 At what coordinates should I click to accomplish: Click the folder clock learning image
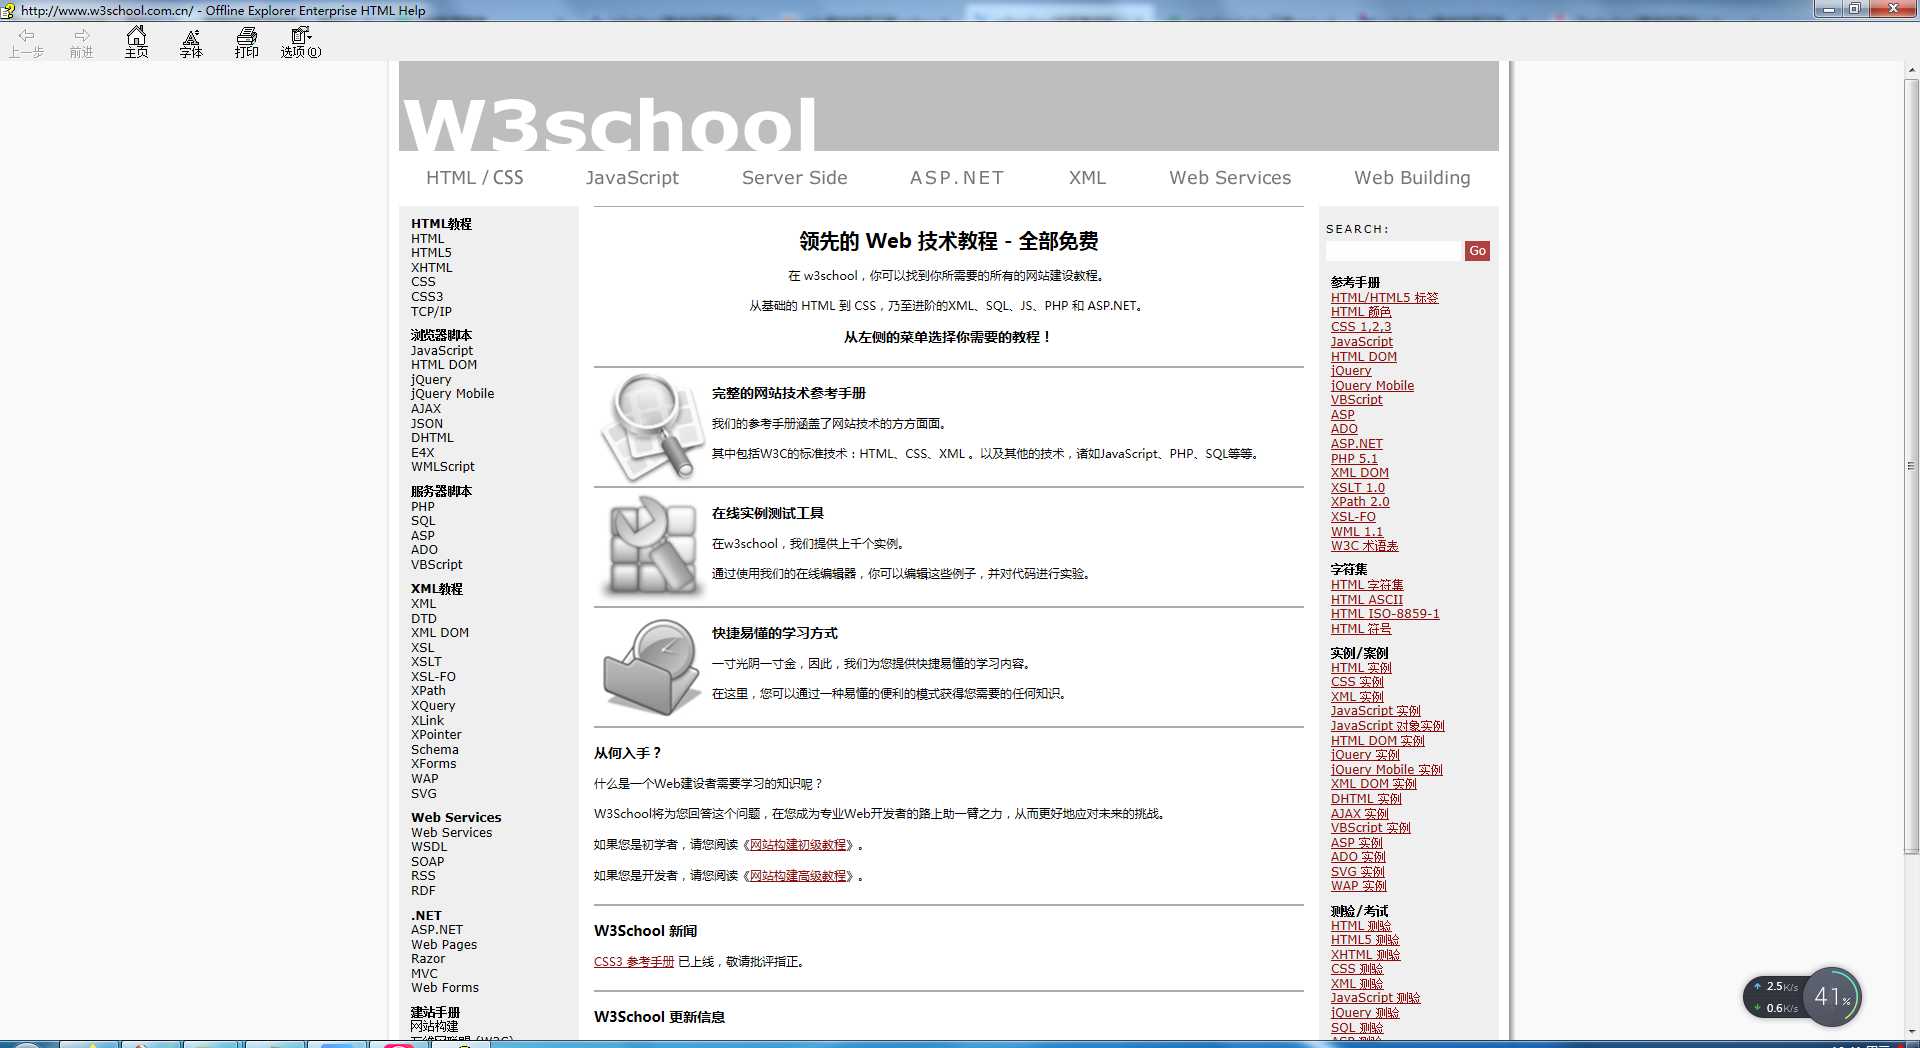[651, 667]
